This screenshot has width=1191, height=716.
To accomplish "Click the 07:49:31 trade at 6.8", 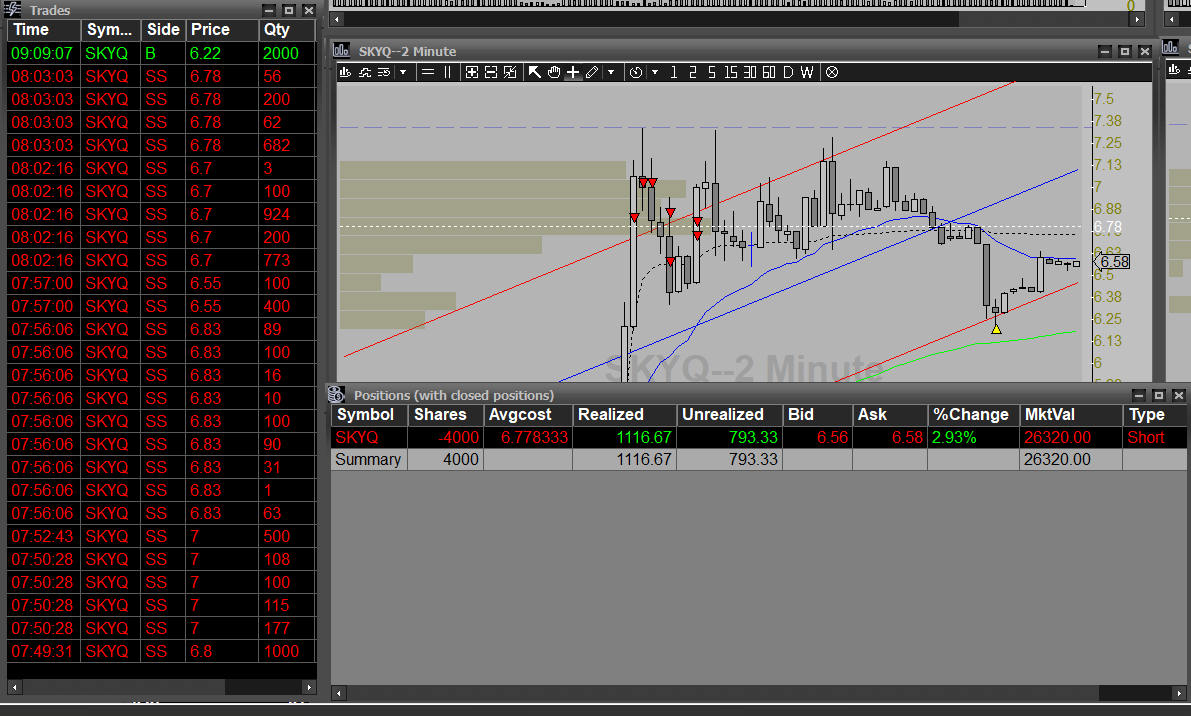I will (161, 651).
